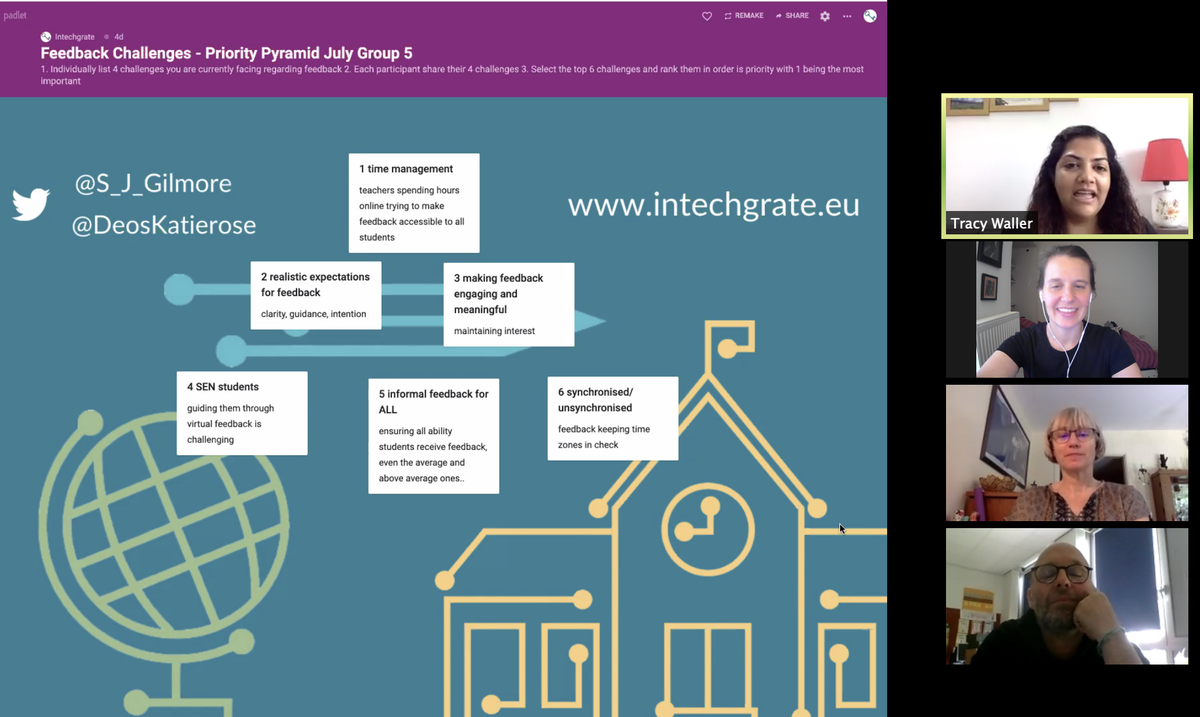Click the '4d' posted-time label
The width and height of the screenshot is (1200, 717).
click(x=118, y=37)
